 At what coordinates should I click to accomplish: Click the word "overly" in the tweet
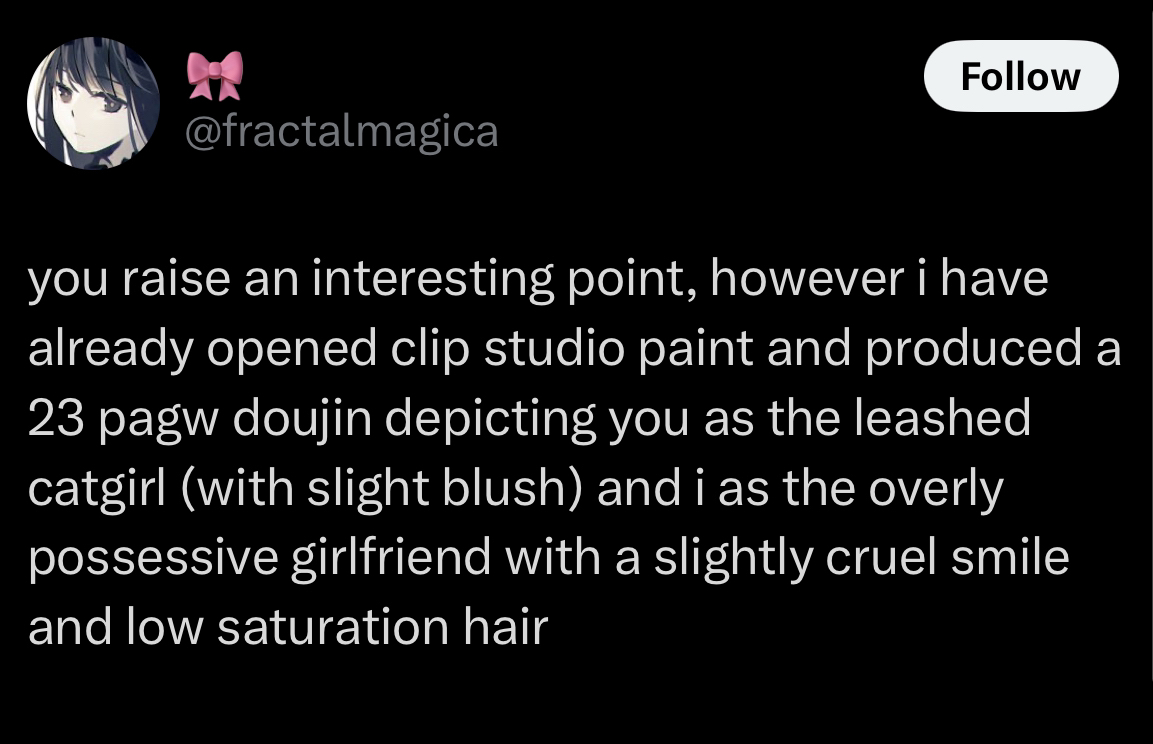pos(936,489)
